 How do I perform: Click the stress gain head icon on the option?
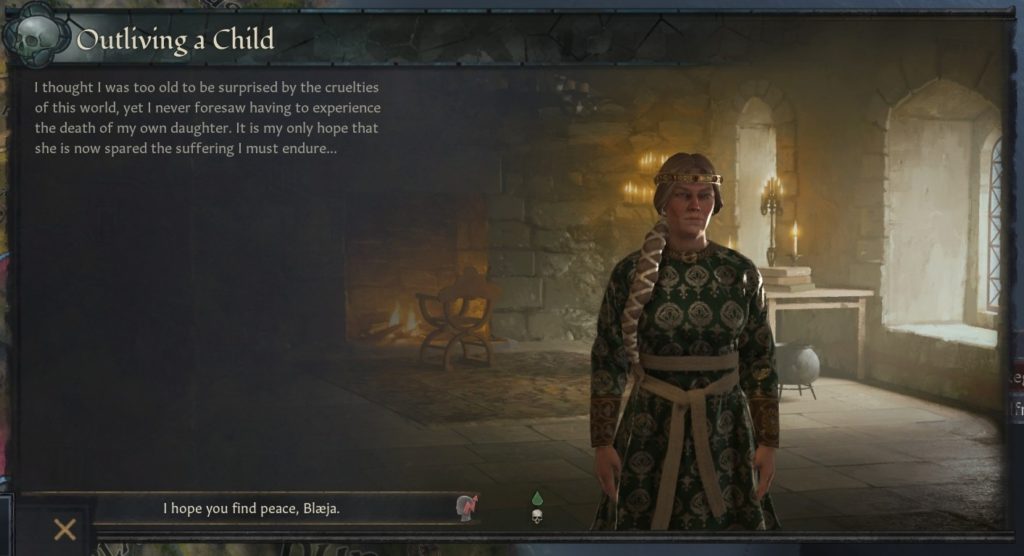click(x=466, y=508)
